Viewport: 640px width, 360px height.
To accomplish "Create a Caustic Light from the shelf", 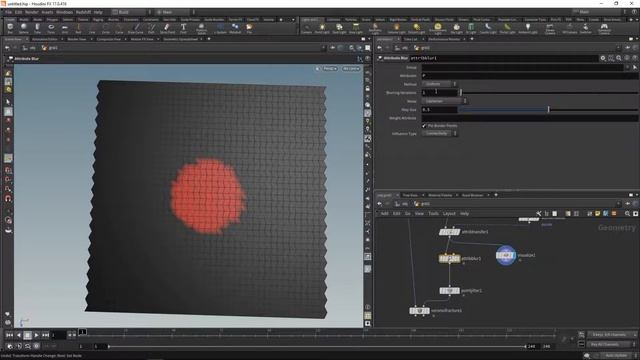I will tap(488, 29).
